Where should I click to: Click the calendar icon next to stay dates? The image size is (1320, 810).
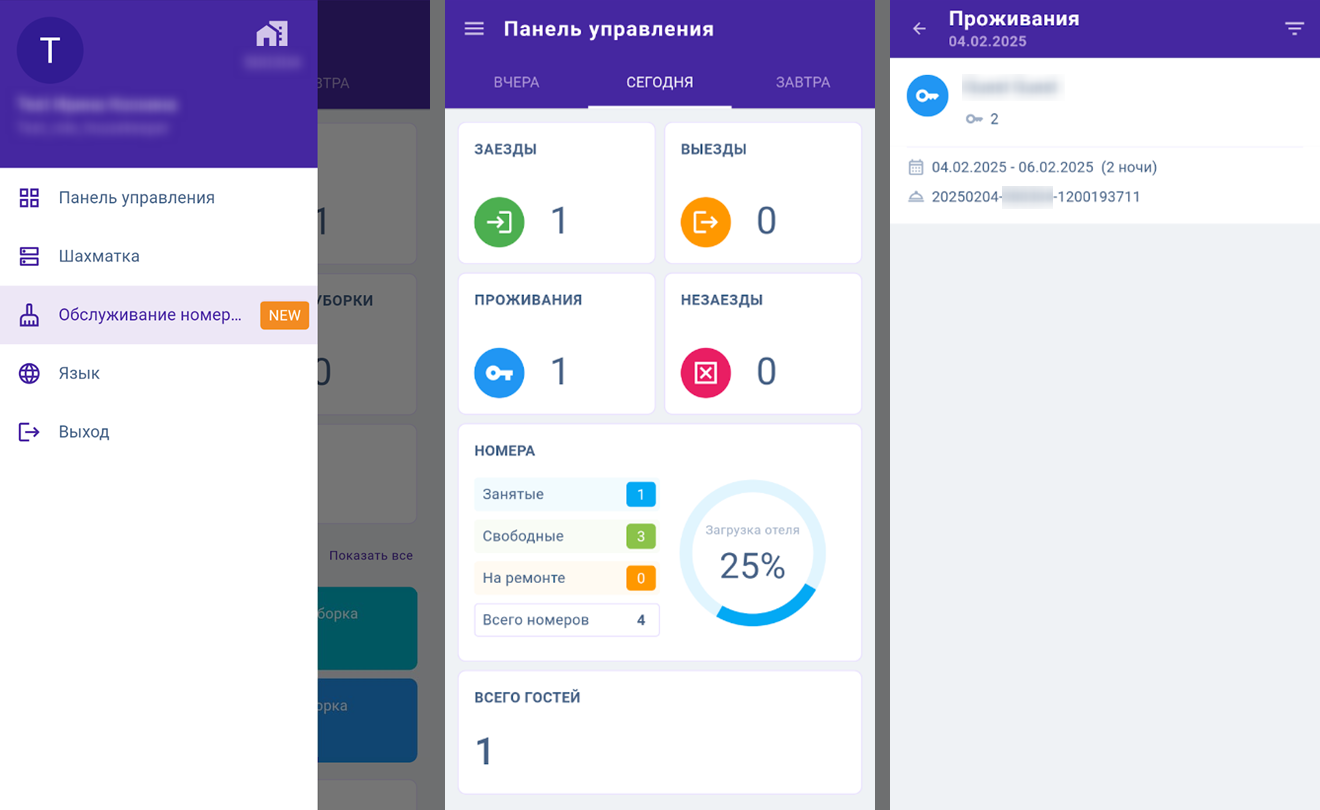pyautogui.click(x=916, y=167)
